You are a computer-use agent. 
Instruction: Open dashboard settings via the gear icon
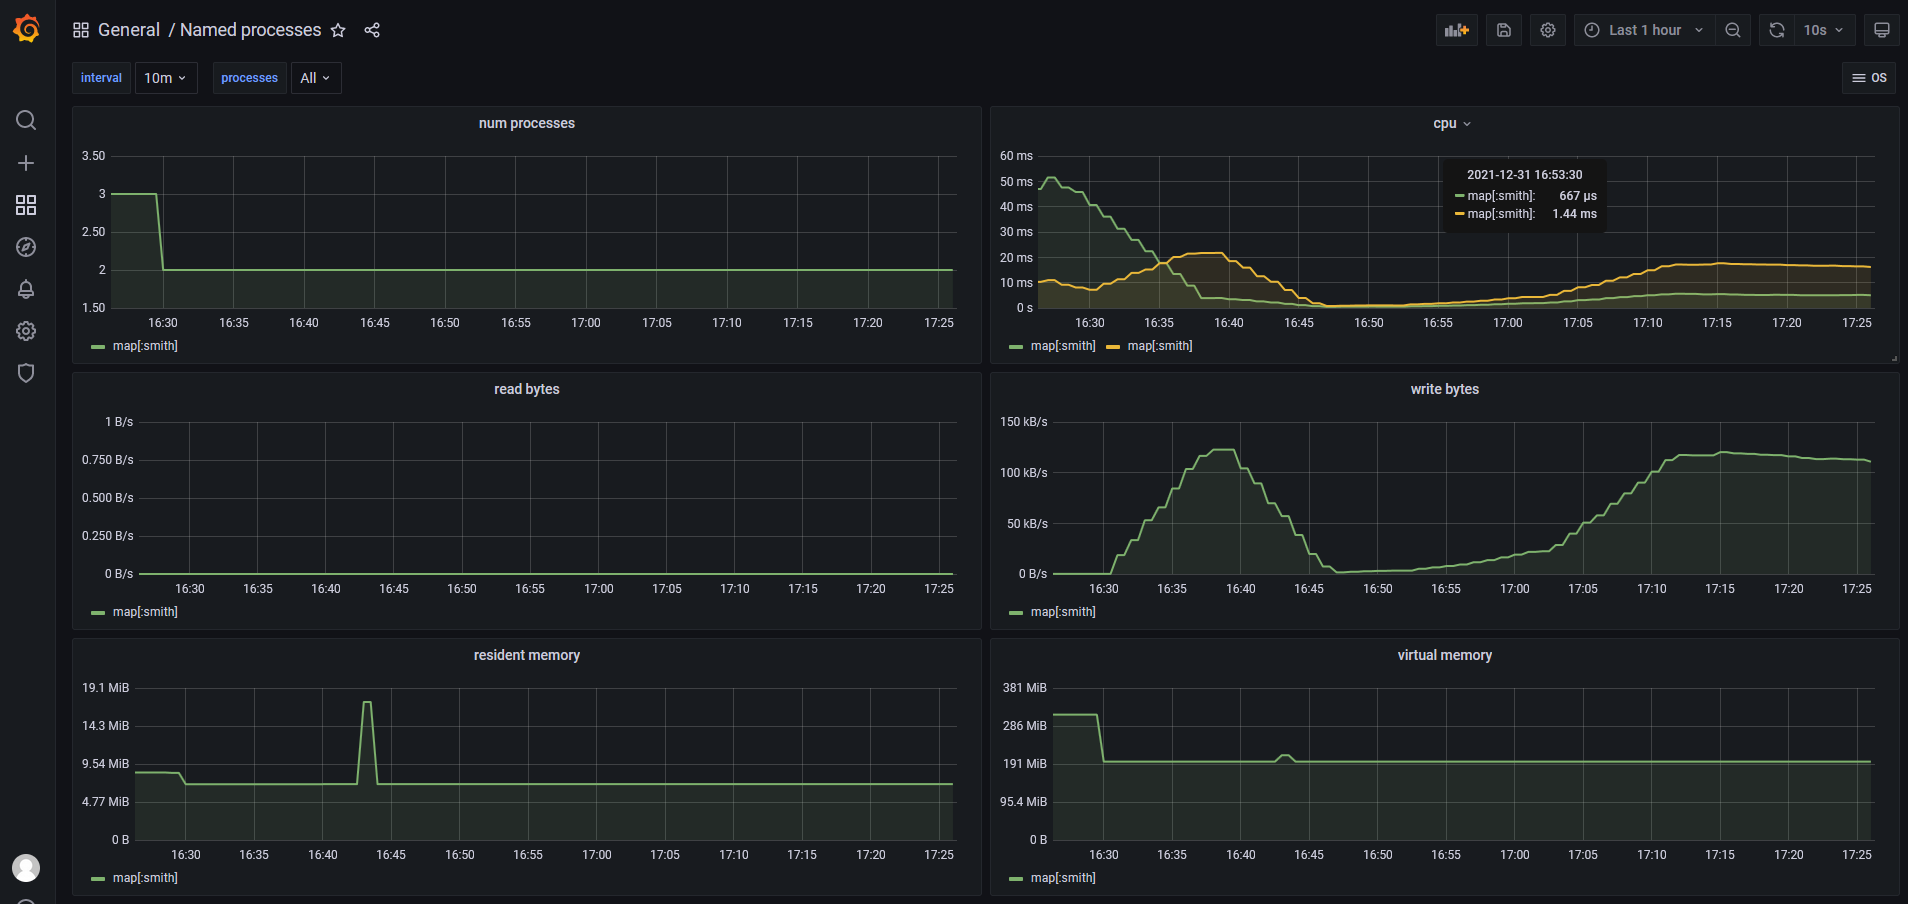pos(1547,30)
